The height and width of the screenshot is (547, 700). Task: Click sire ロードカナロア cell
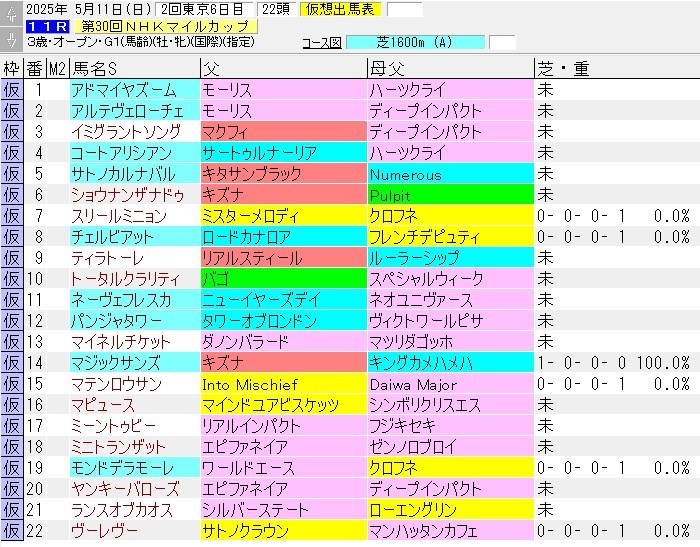coord(283,237)
